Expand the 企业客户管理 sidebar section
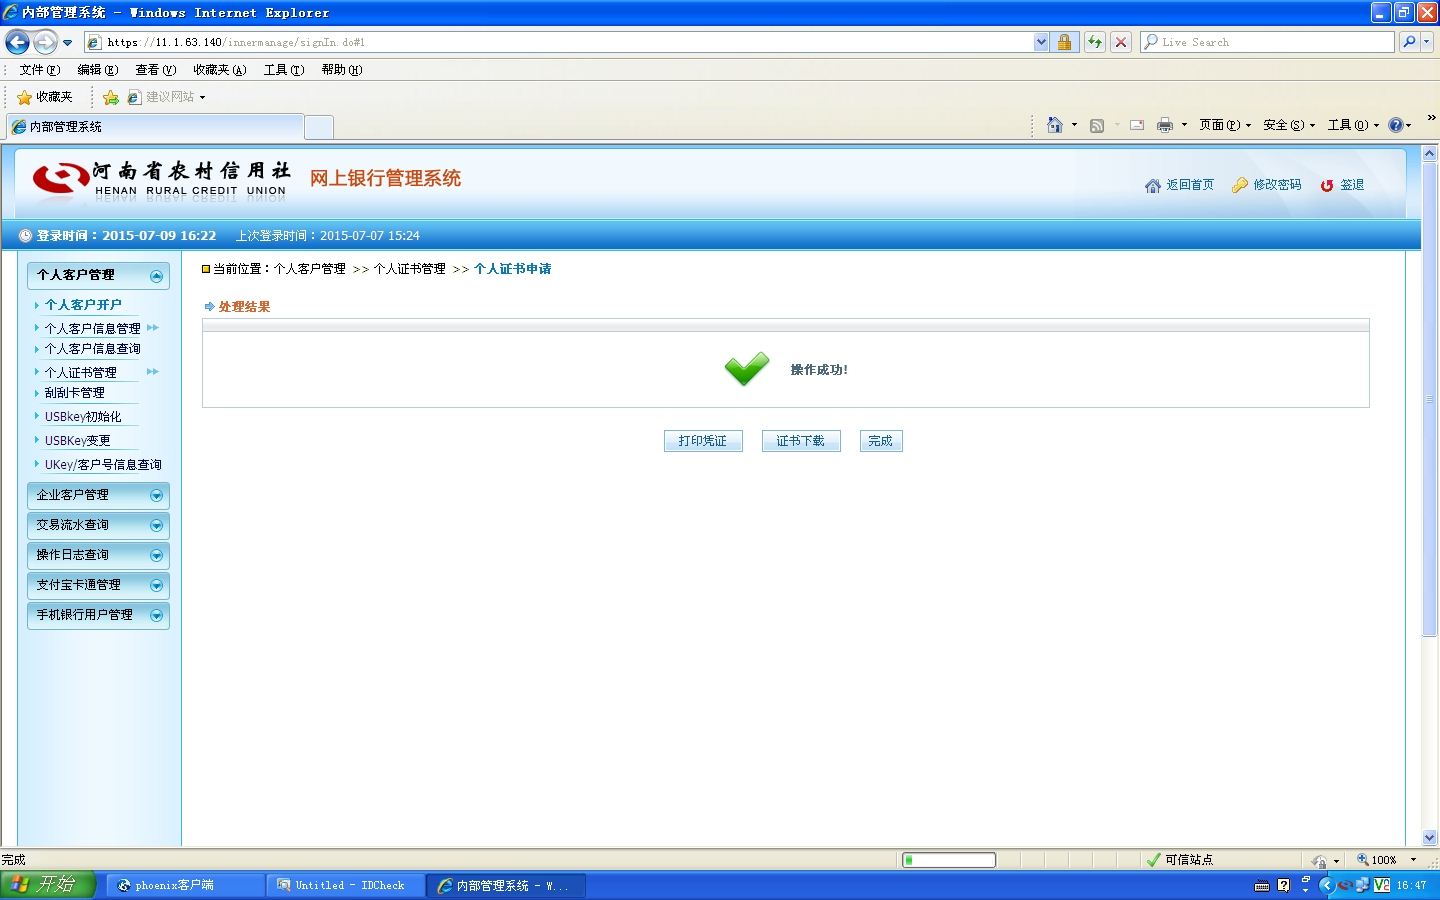Viewport: 1440px width, 900px height. pyautogui.click(x=98, y=495)
